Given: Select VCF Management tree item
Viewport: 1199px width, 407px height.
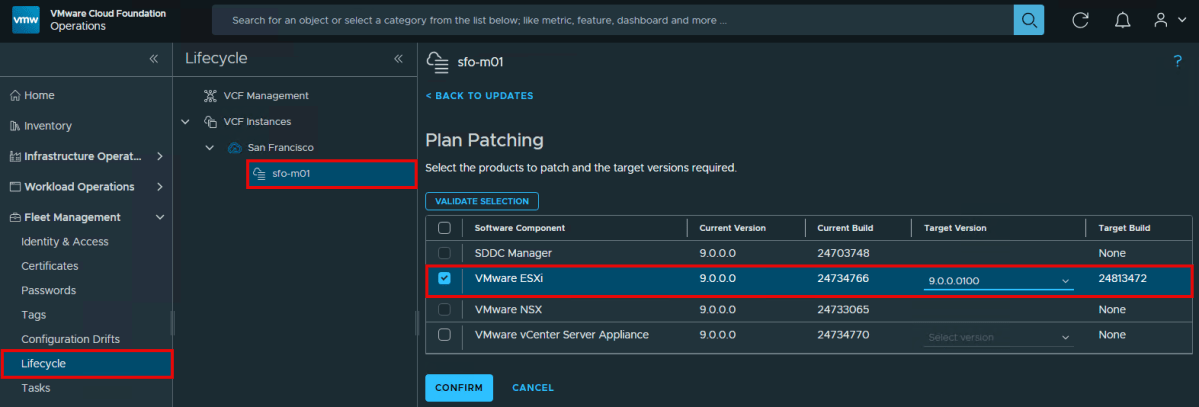Looking at the screenshot, I should click(265, 96).
